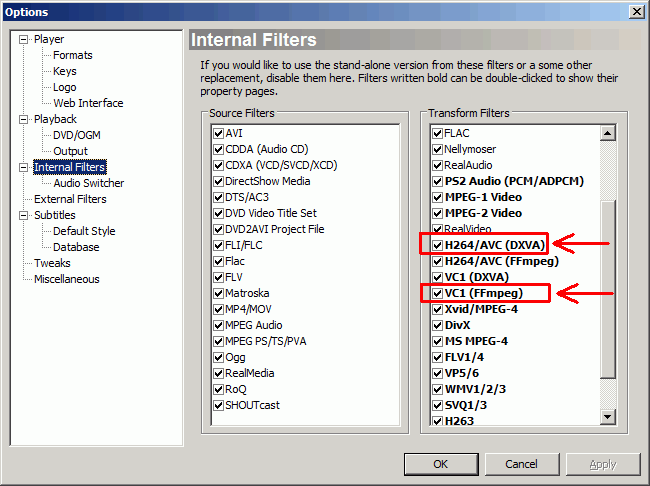This screenshot has width=650, height=486.
Task: Select the Player tree item label
Action: click(x=49, y=39)
